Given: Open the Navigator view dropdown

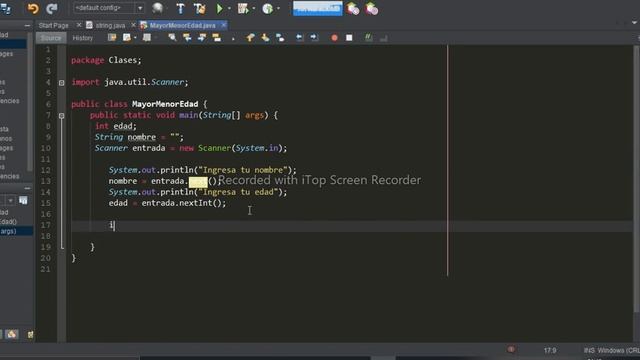Looking at the screenshot, I should (10, 200).
